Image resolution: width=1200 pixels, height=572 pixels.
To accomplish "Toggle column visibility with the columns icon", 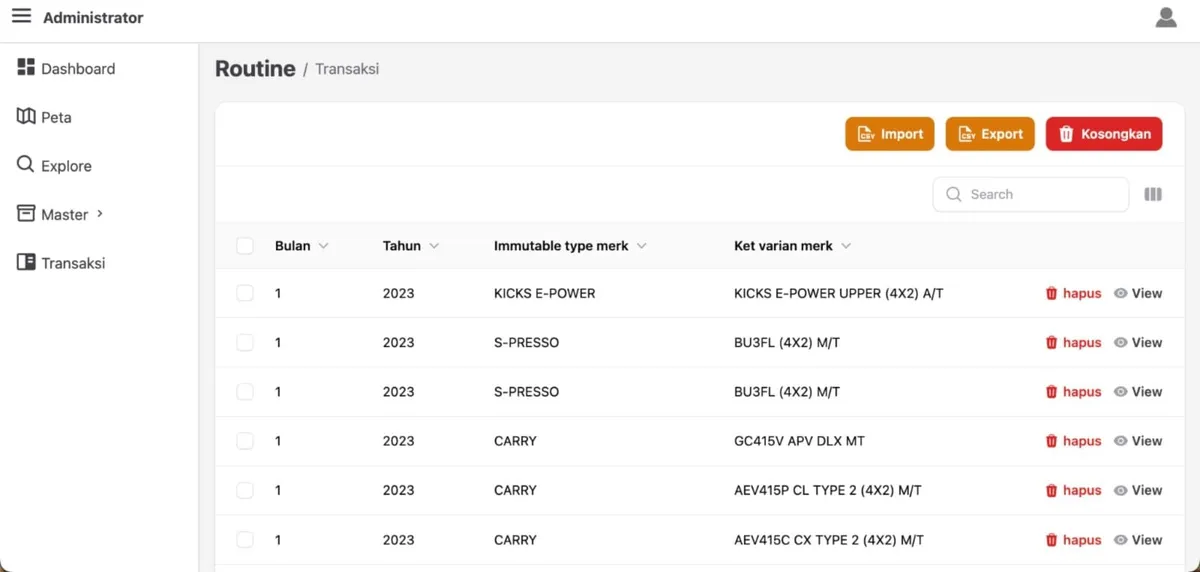I will (x=1153, y=194).
